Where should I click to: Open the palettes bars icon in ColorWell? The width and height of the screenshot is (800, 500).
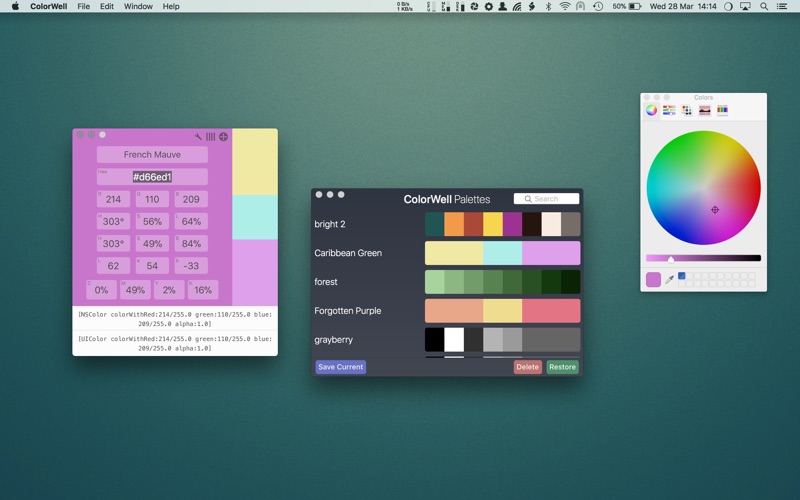[210, 137]
